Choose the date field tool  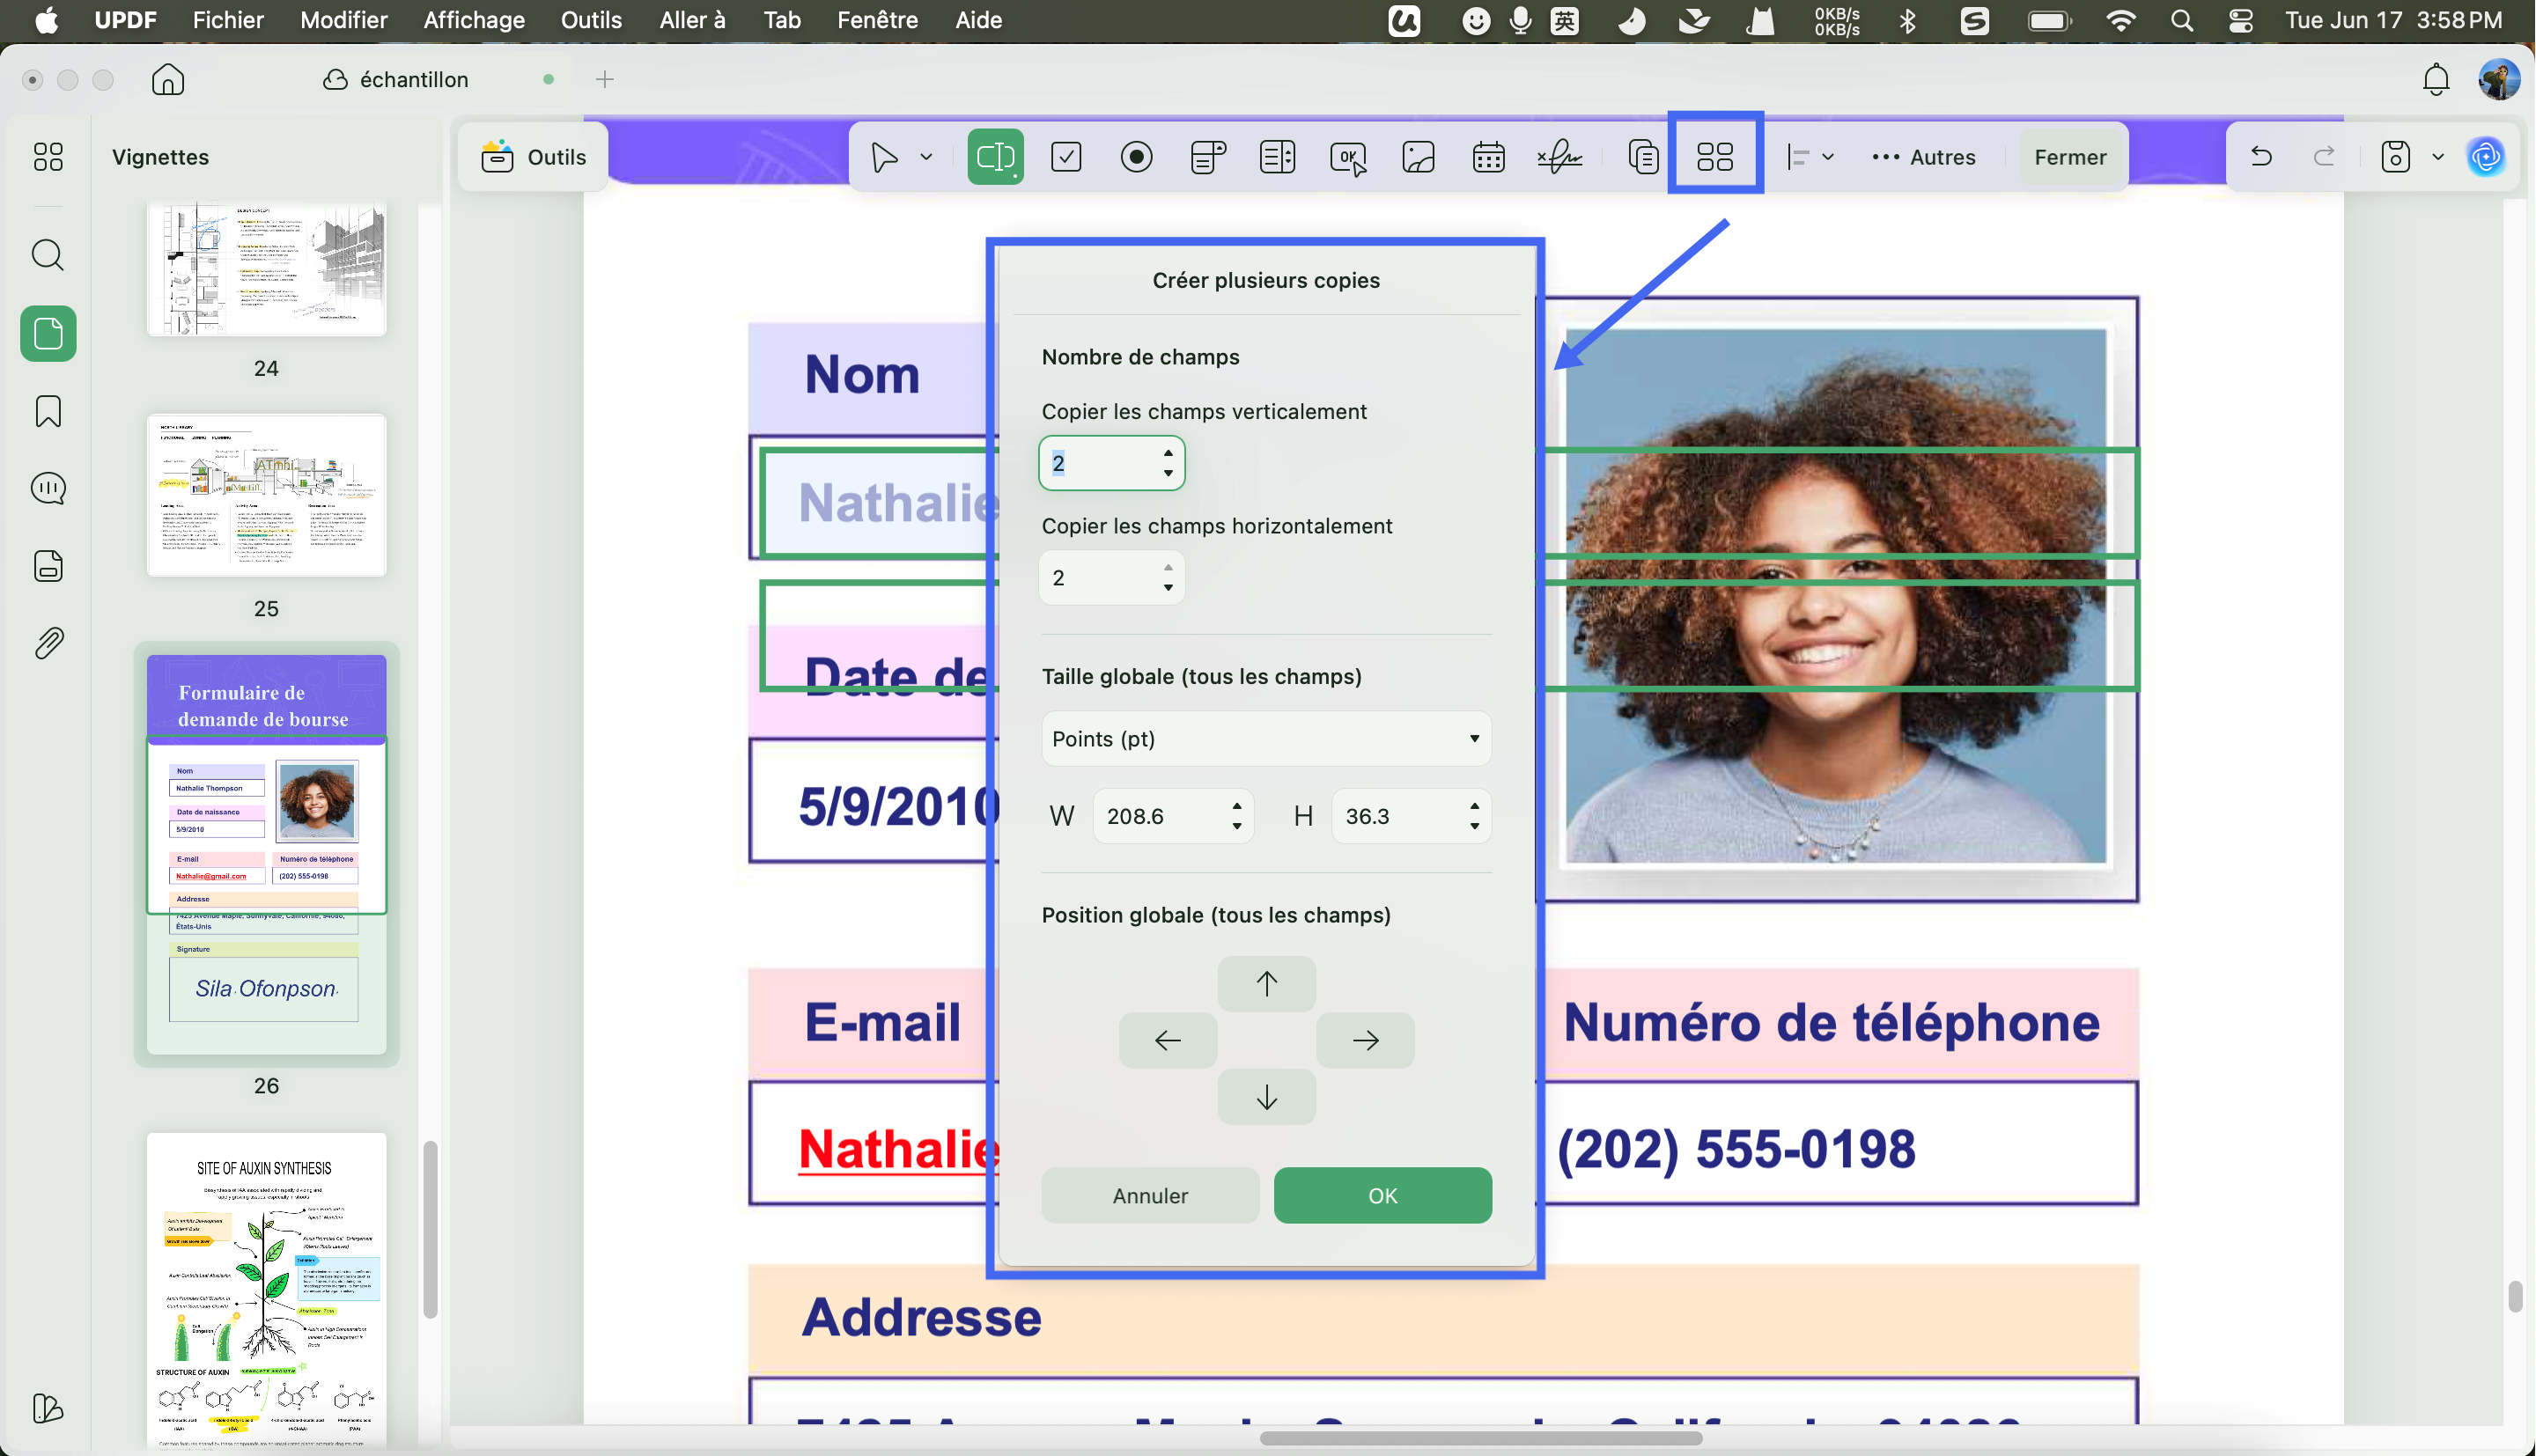coord(1488,157)
